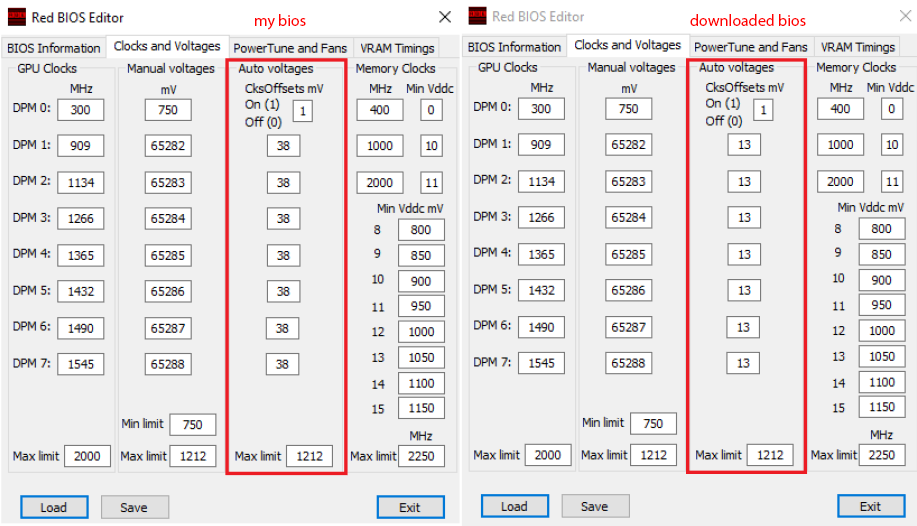Screen dimensions: 917x526
Task: Click Red BIOS Editor icon in downloaded bios window
Action: tap(477, 16)
